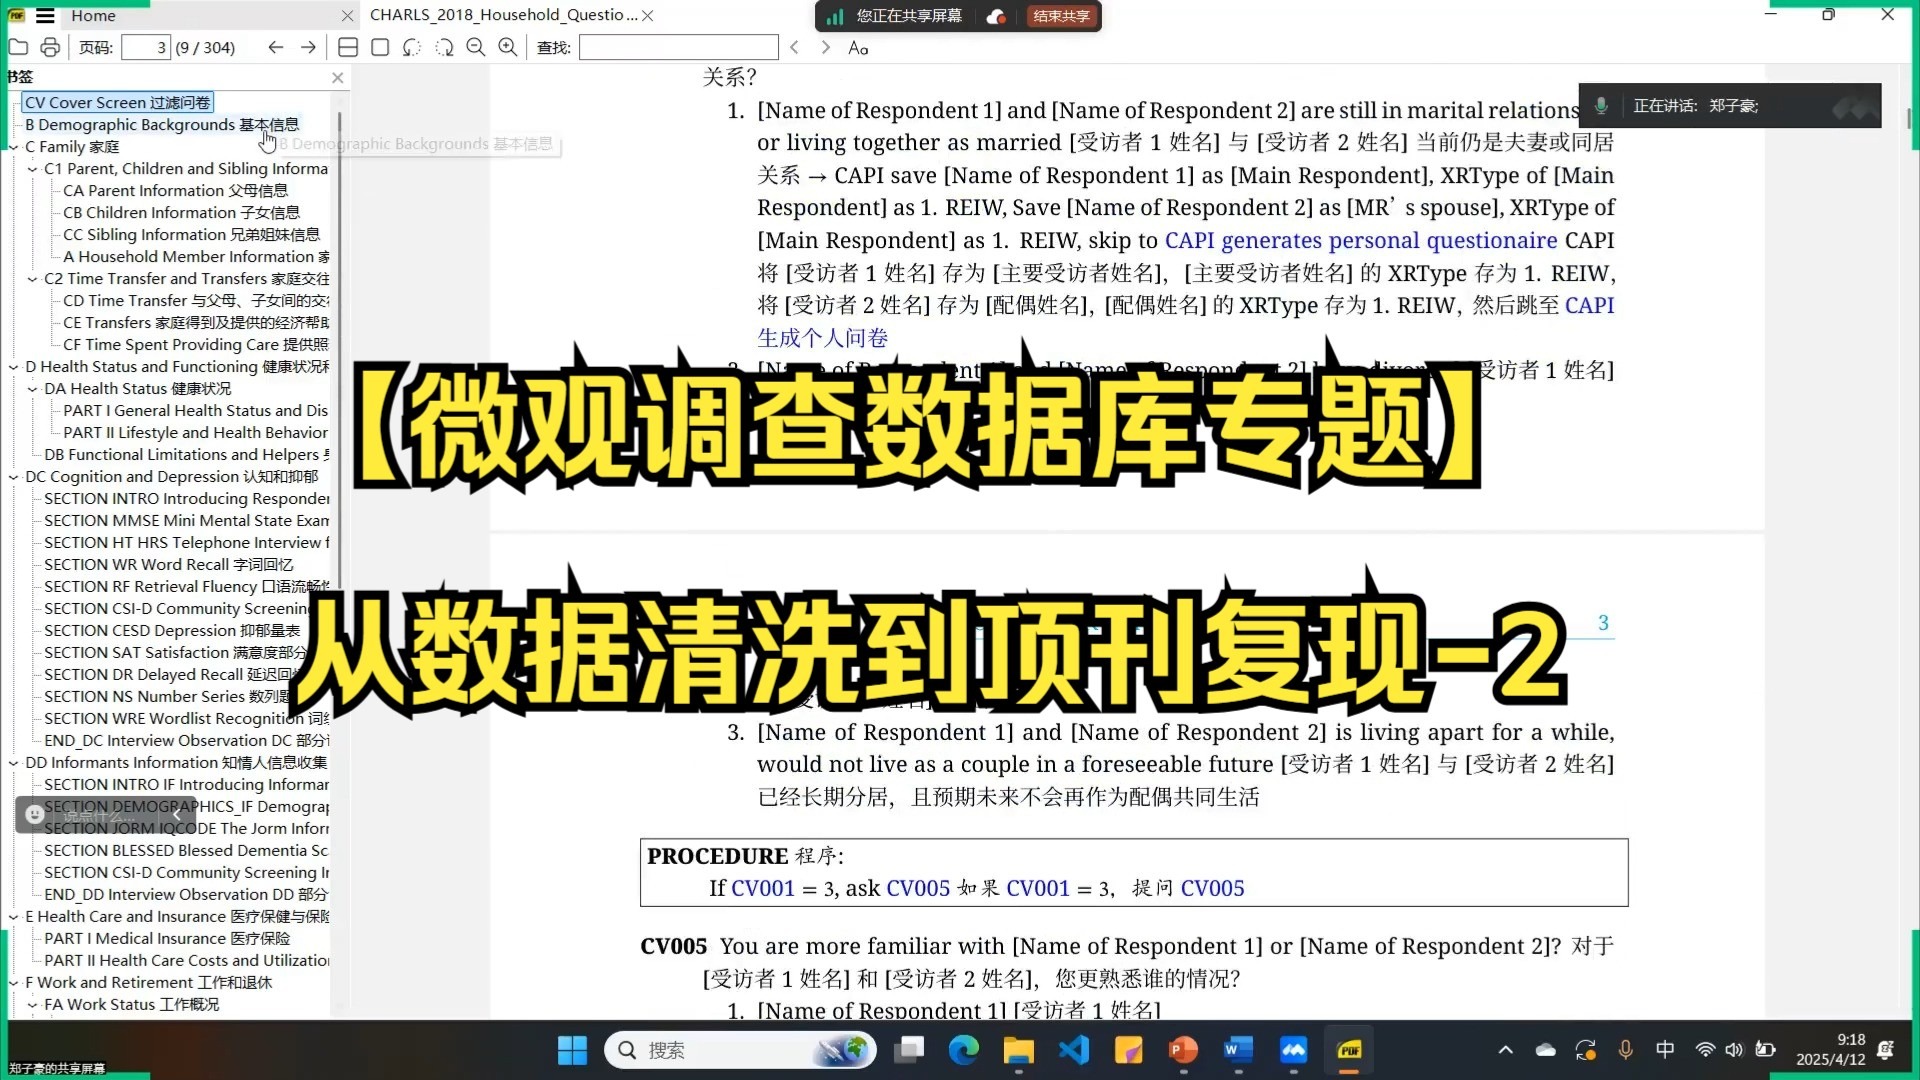Open a file using the folder icon
The image size is (1920, 1080).
pos(19,47)
